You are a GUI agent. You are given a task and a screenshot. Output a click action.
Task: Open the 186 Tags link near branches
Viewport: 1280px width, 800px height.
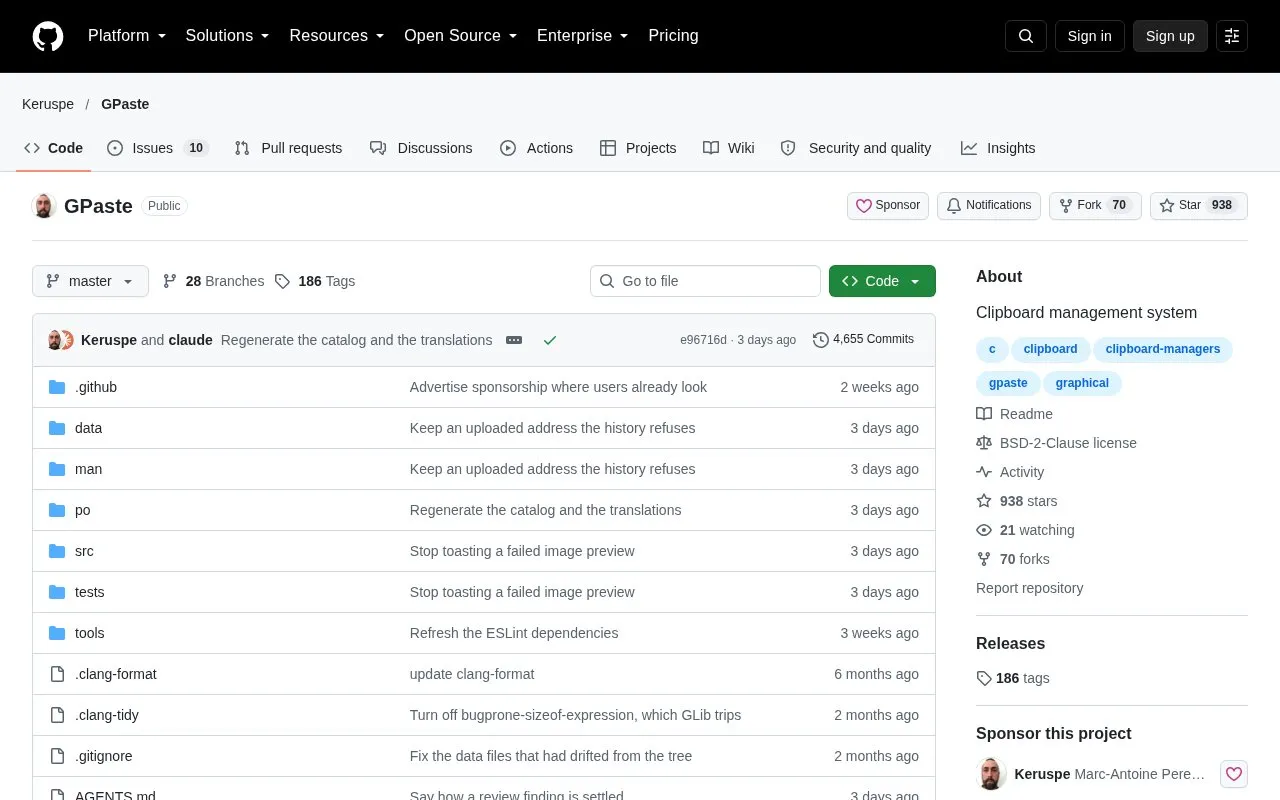[x=315, y=281]
